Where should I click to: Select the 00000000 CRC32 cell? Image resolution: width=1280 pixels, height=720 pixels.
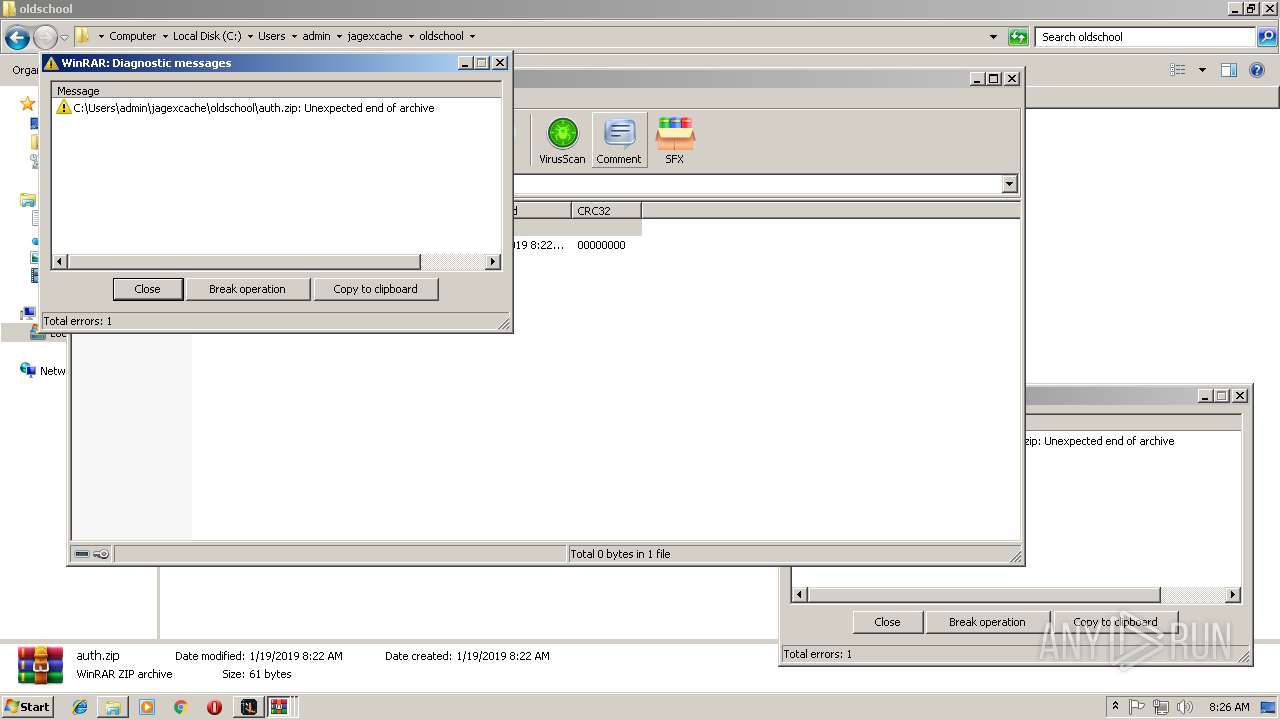pos(601,245)
